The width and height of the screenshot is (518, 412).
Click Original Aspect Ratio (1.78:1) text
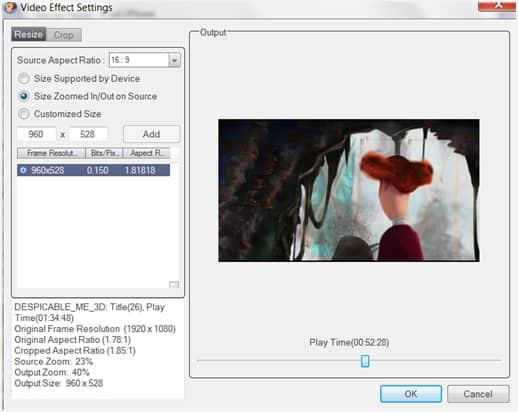coord(72,340)
